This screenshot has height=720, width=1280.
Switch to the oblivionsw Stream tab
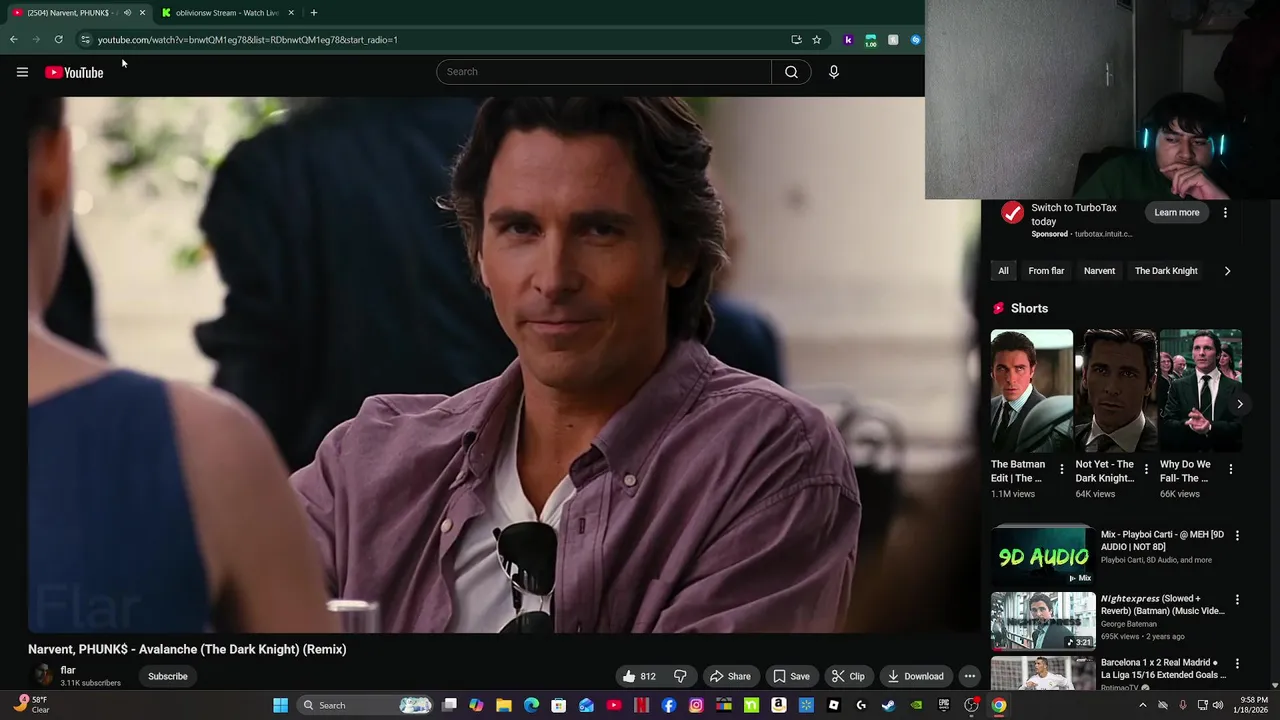[x=226, y=13]
